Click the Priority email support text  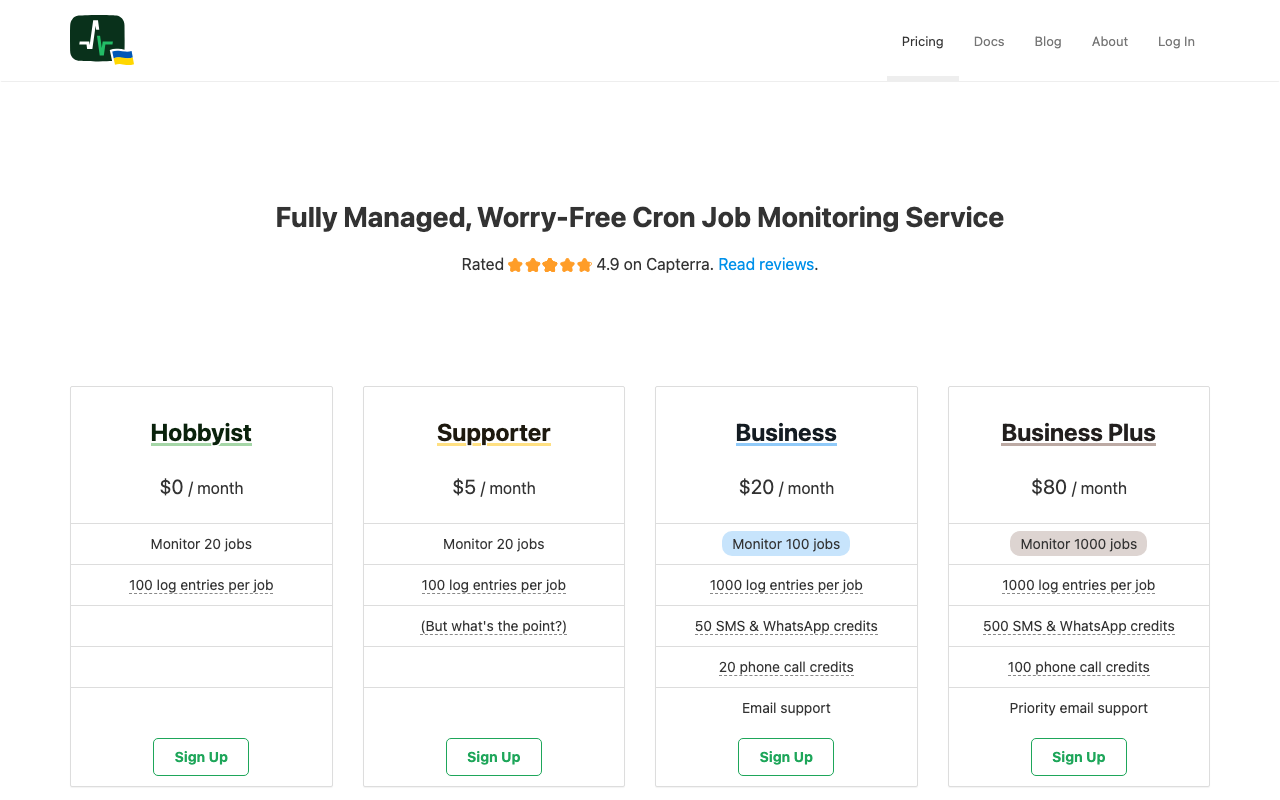(x=1079, y=708)
